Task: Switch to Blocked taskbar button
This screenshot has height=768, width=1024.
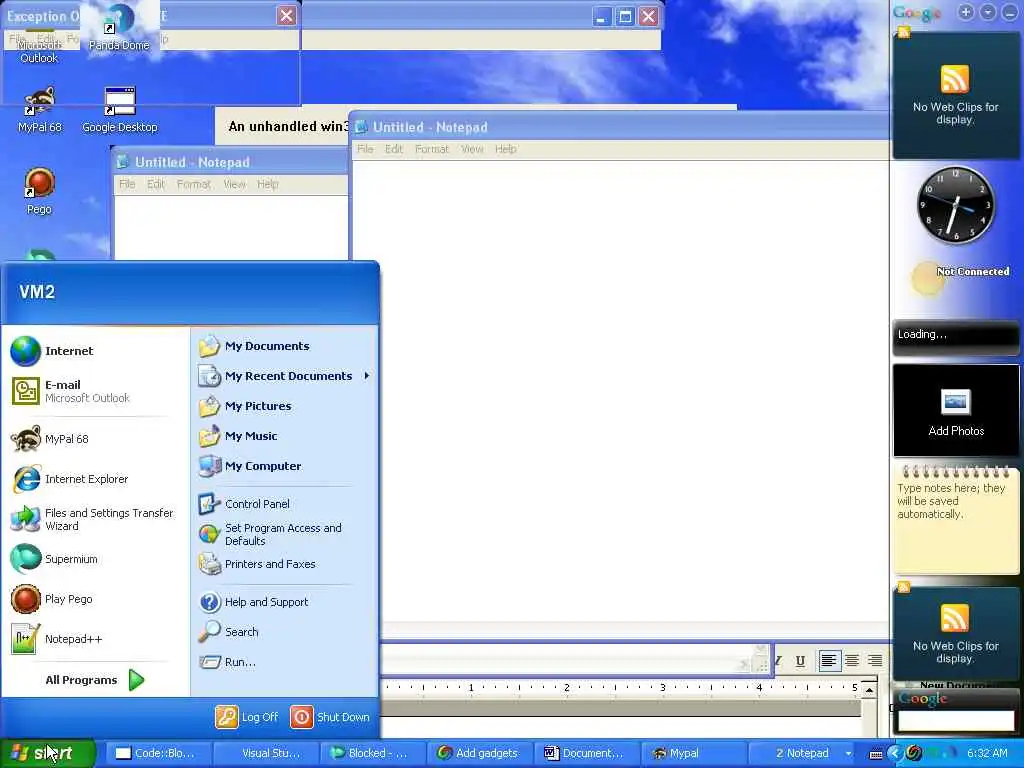Action: [x=374, y=753]
